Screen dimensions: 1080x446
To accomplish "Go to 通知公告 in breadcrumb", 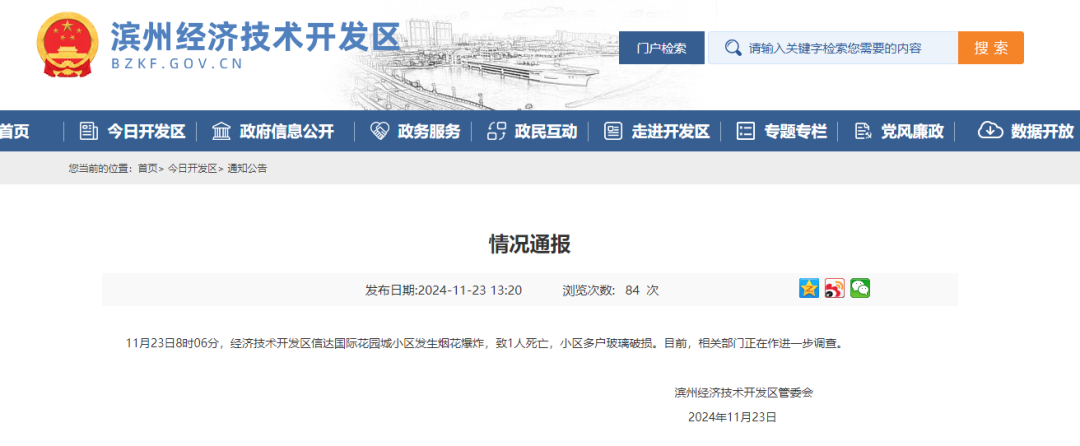I will point(247,168).
